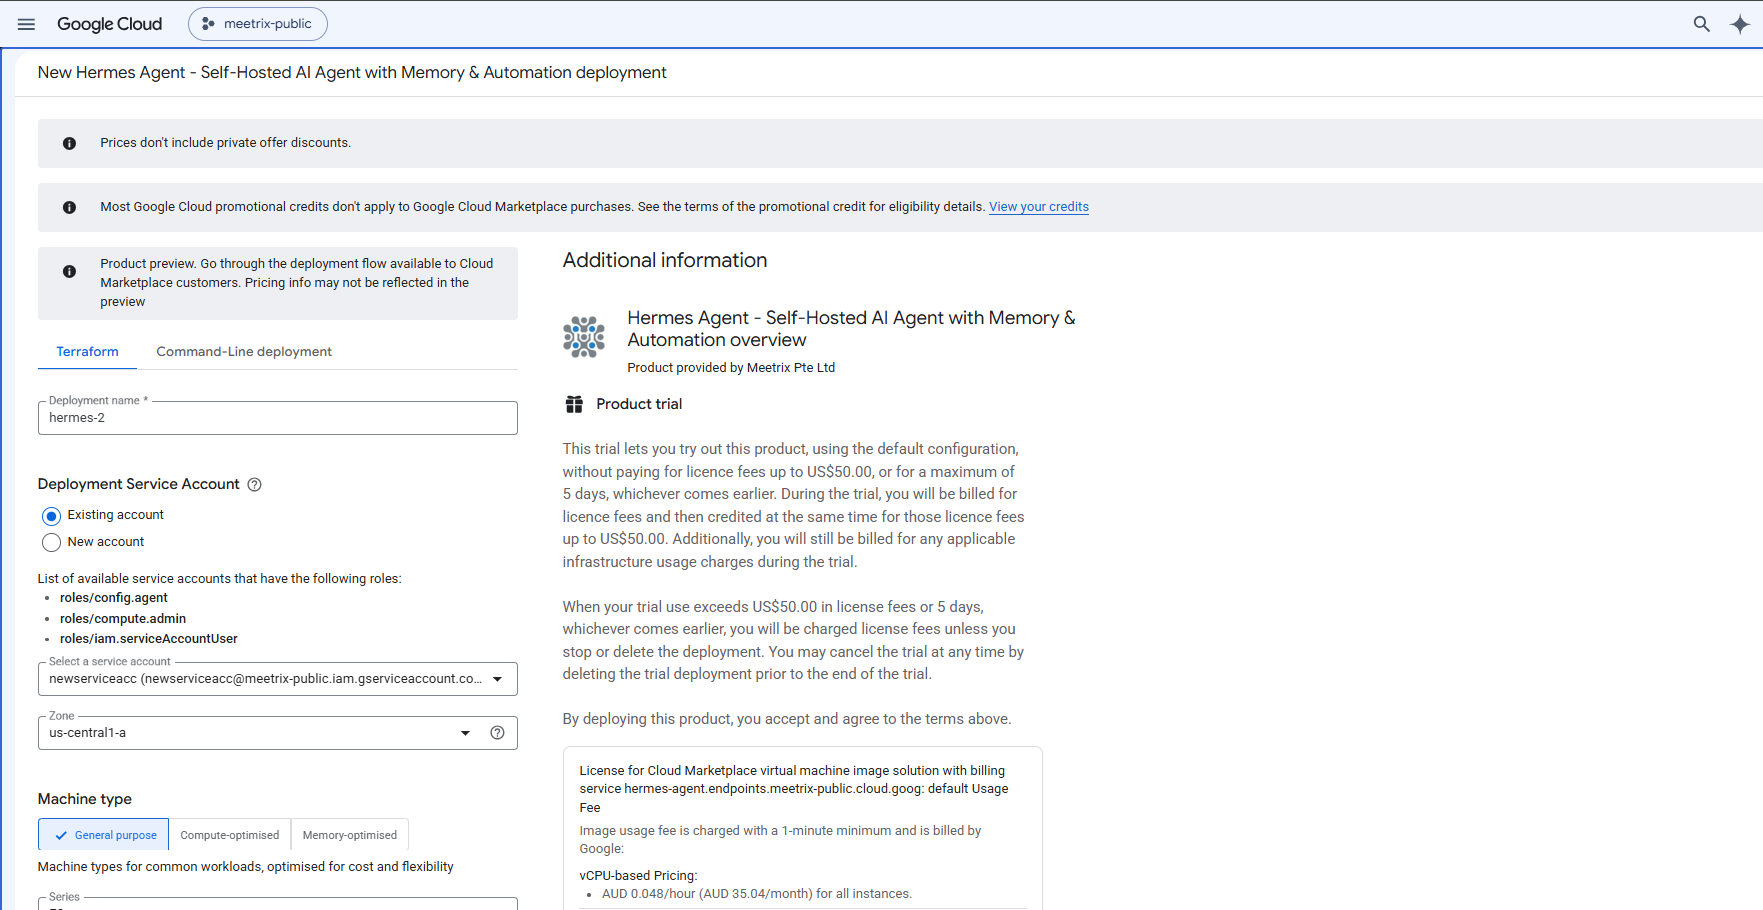Click the roles/compute.admin list entry
Viewport: 1763px width, 910px height.
click(x=123, y=619)
